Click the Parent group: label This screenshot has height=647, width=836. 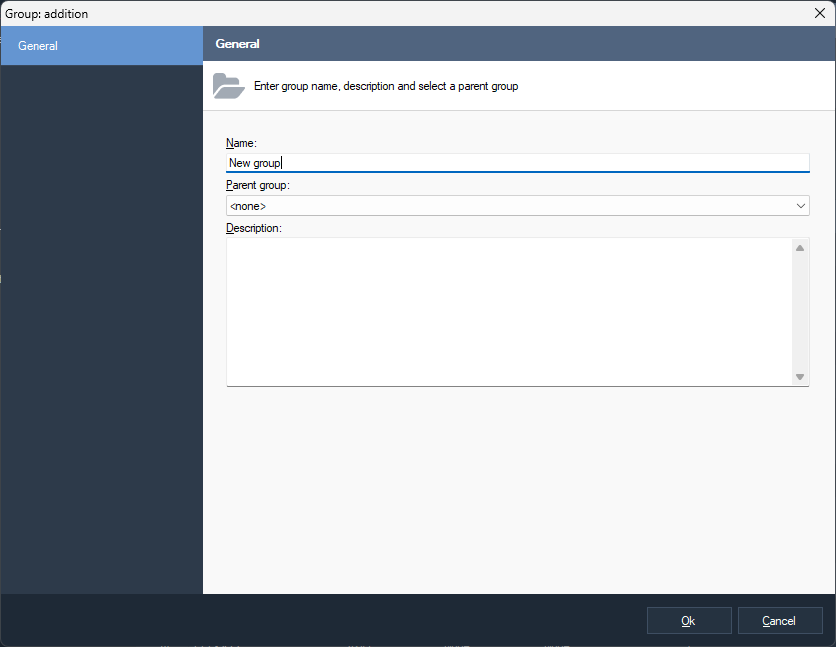258,186
